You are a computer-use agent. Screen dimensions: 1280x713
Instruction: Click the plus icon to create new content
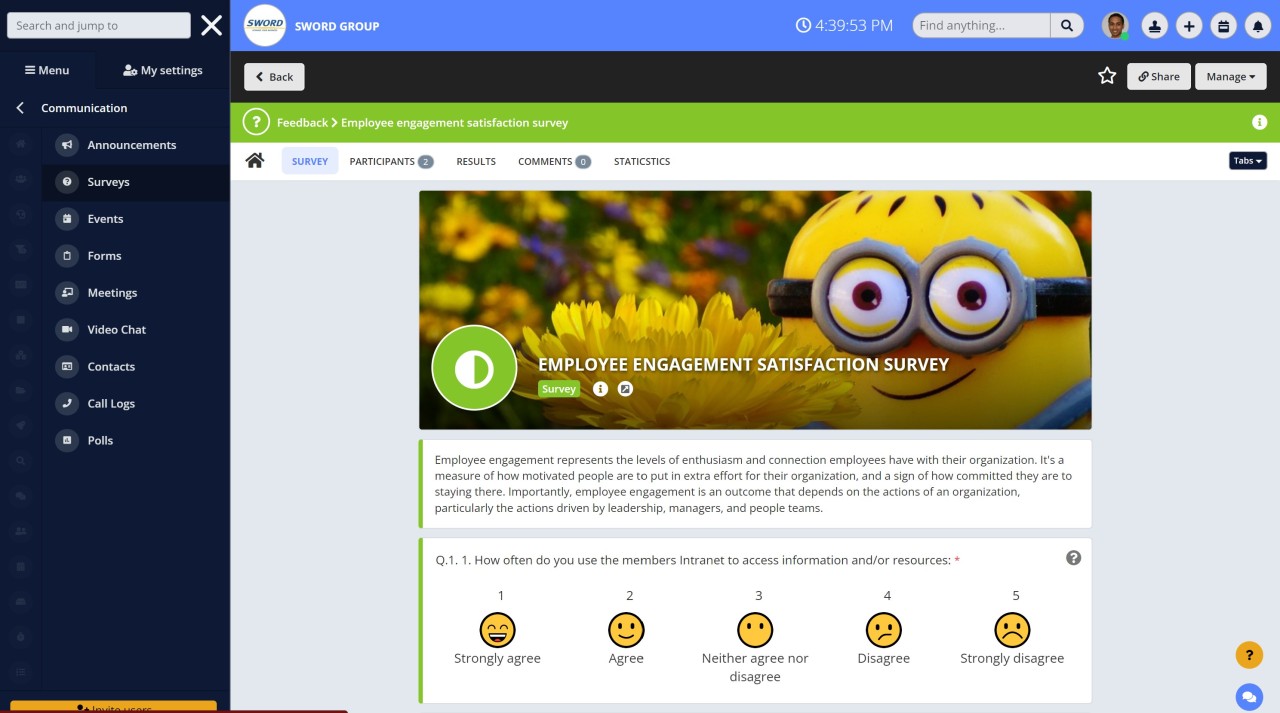(x=1189, y=25)
